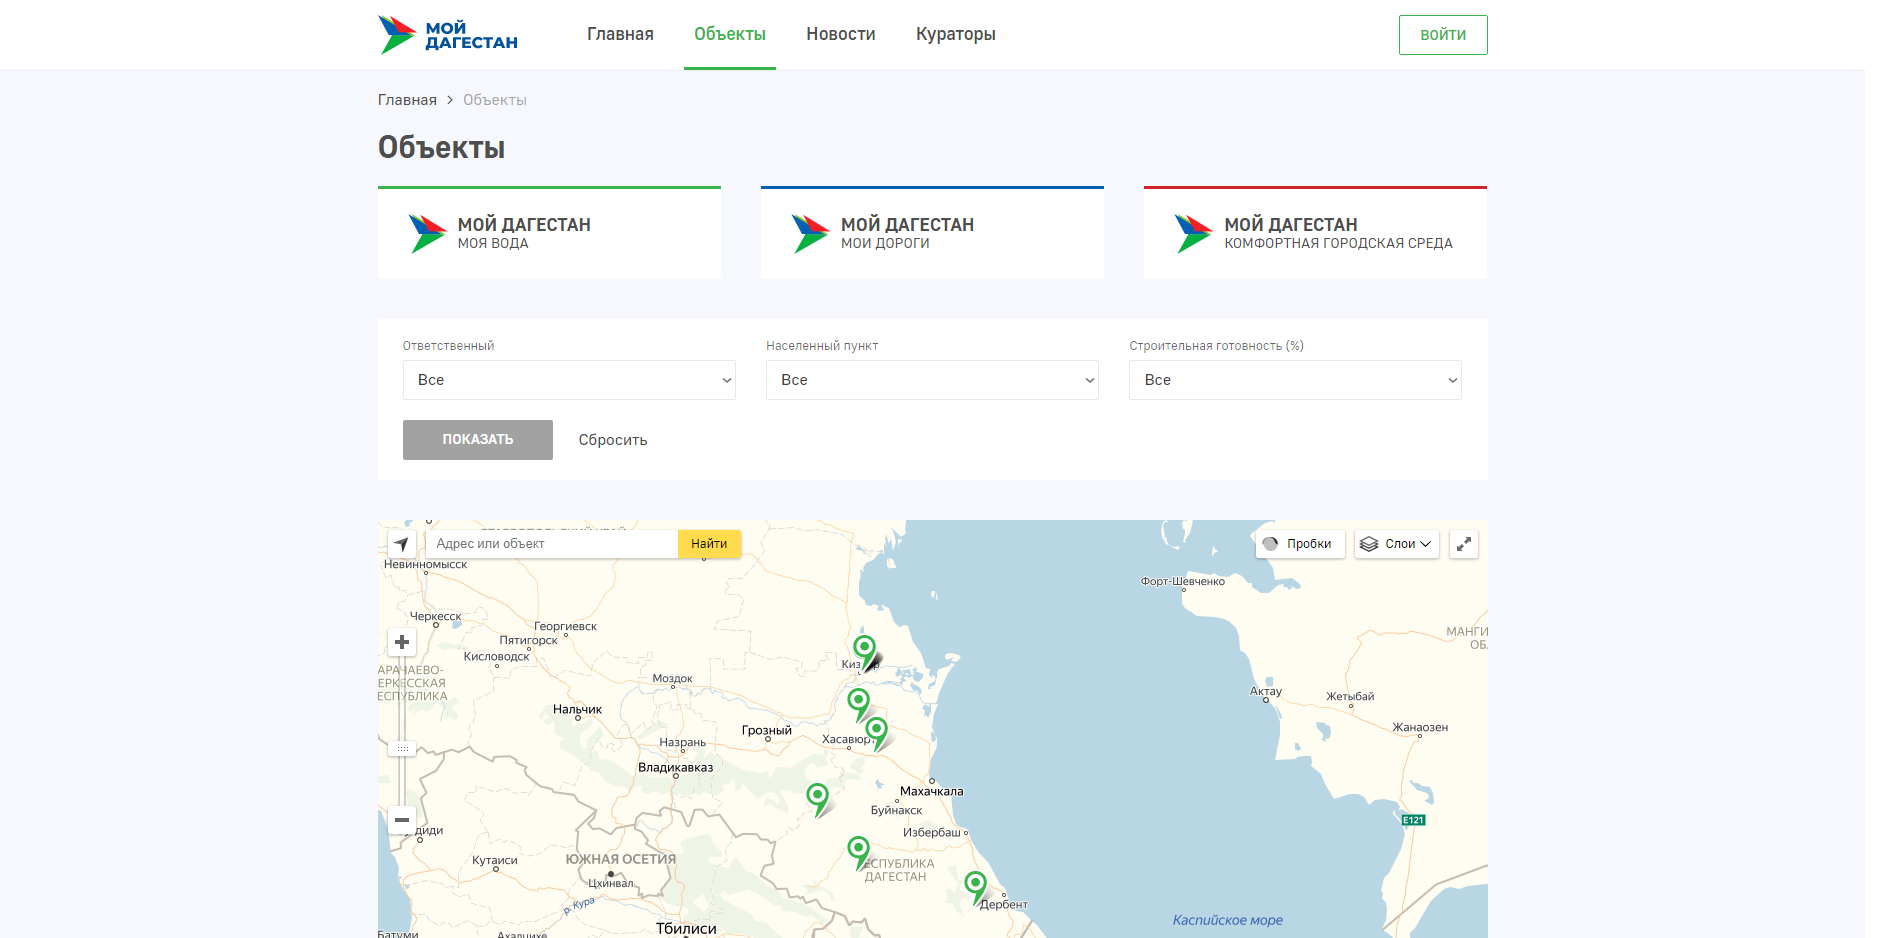Click the Каспийское море label on map
This screenshot has height=938, width=1880.
click(1228, 920)
